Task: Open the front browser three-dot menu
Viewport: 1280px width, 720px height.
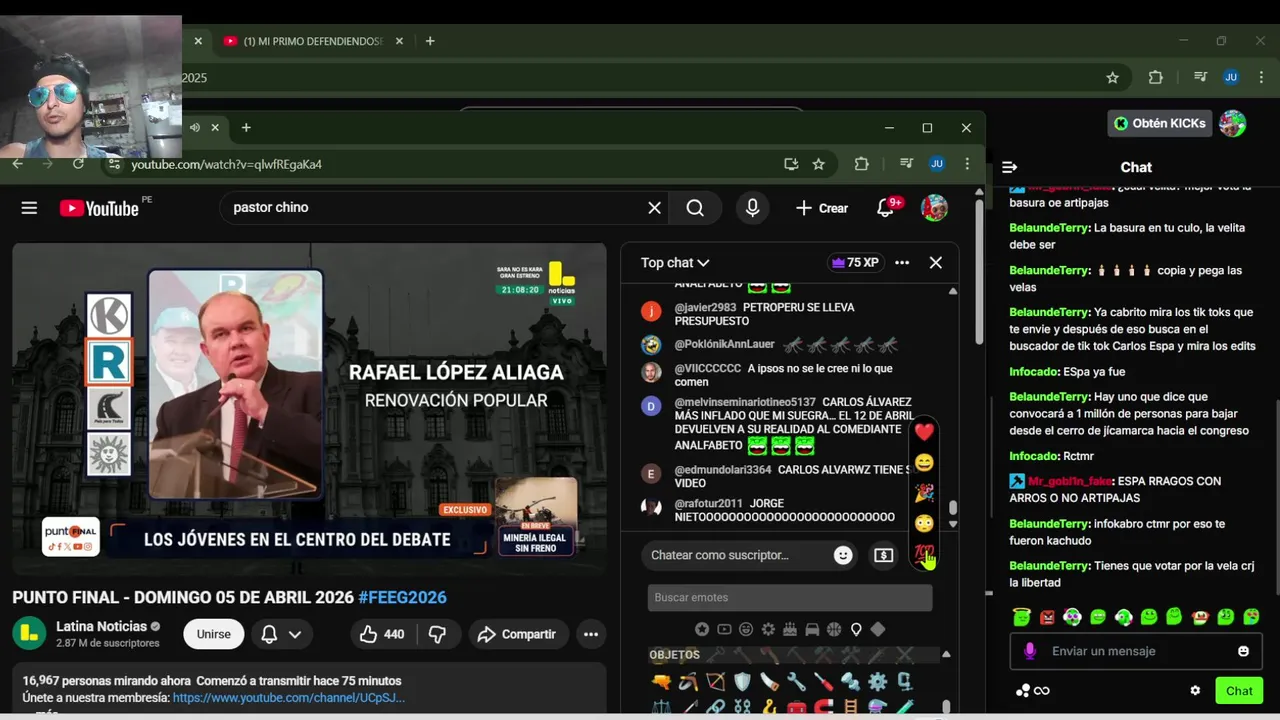Action: (967, 164)
